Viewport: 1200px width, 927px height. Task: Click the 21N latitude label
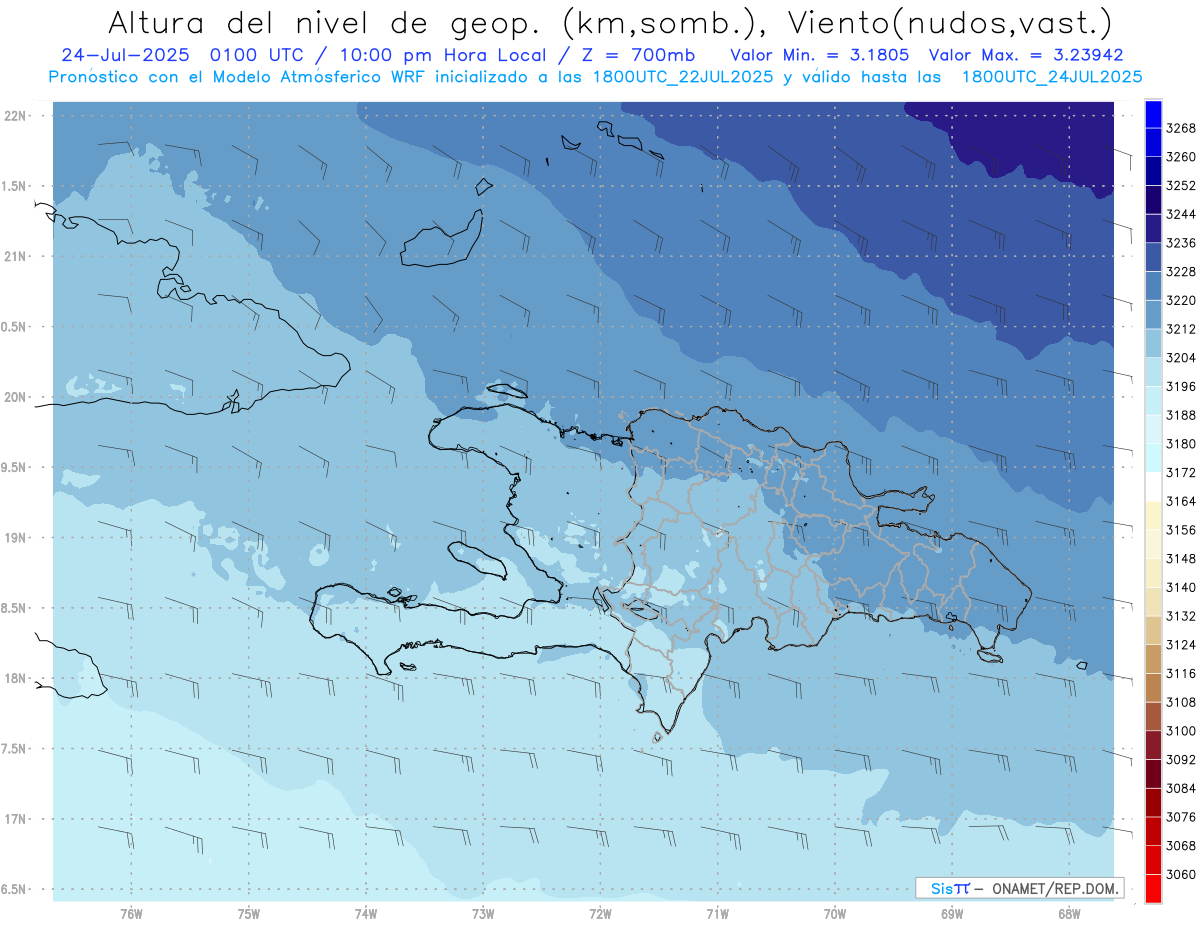click(15, 256)
